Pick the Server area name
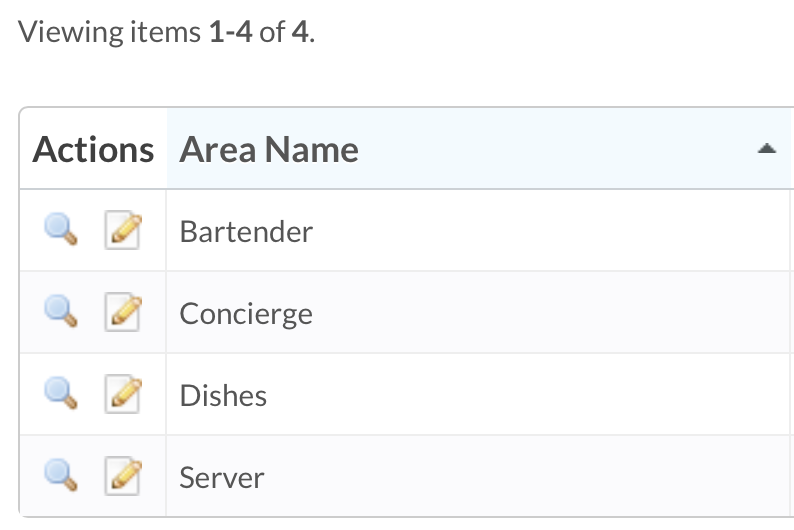The height and width of the screenshot is (530, 794). pos(222,478)
